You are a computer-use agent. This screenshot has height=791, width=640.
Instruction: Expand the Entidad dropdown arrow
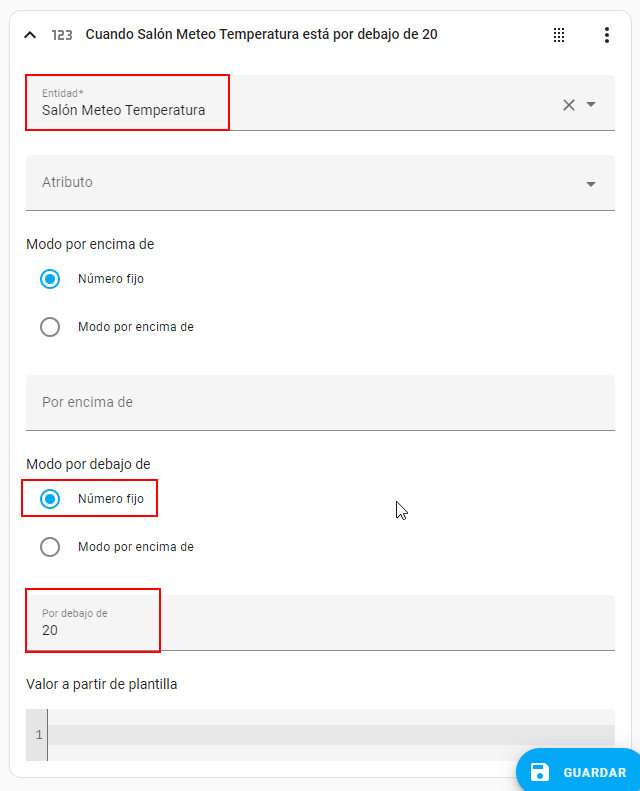[591, 104]
